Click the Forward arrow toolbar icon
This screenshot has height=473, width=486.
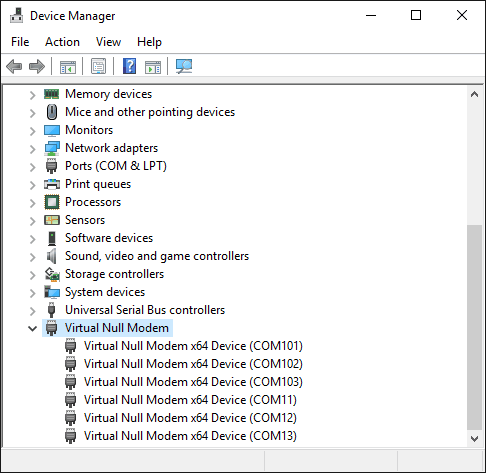click(37, 66)
